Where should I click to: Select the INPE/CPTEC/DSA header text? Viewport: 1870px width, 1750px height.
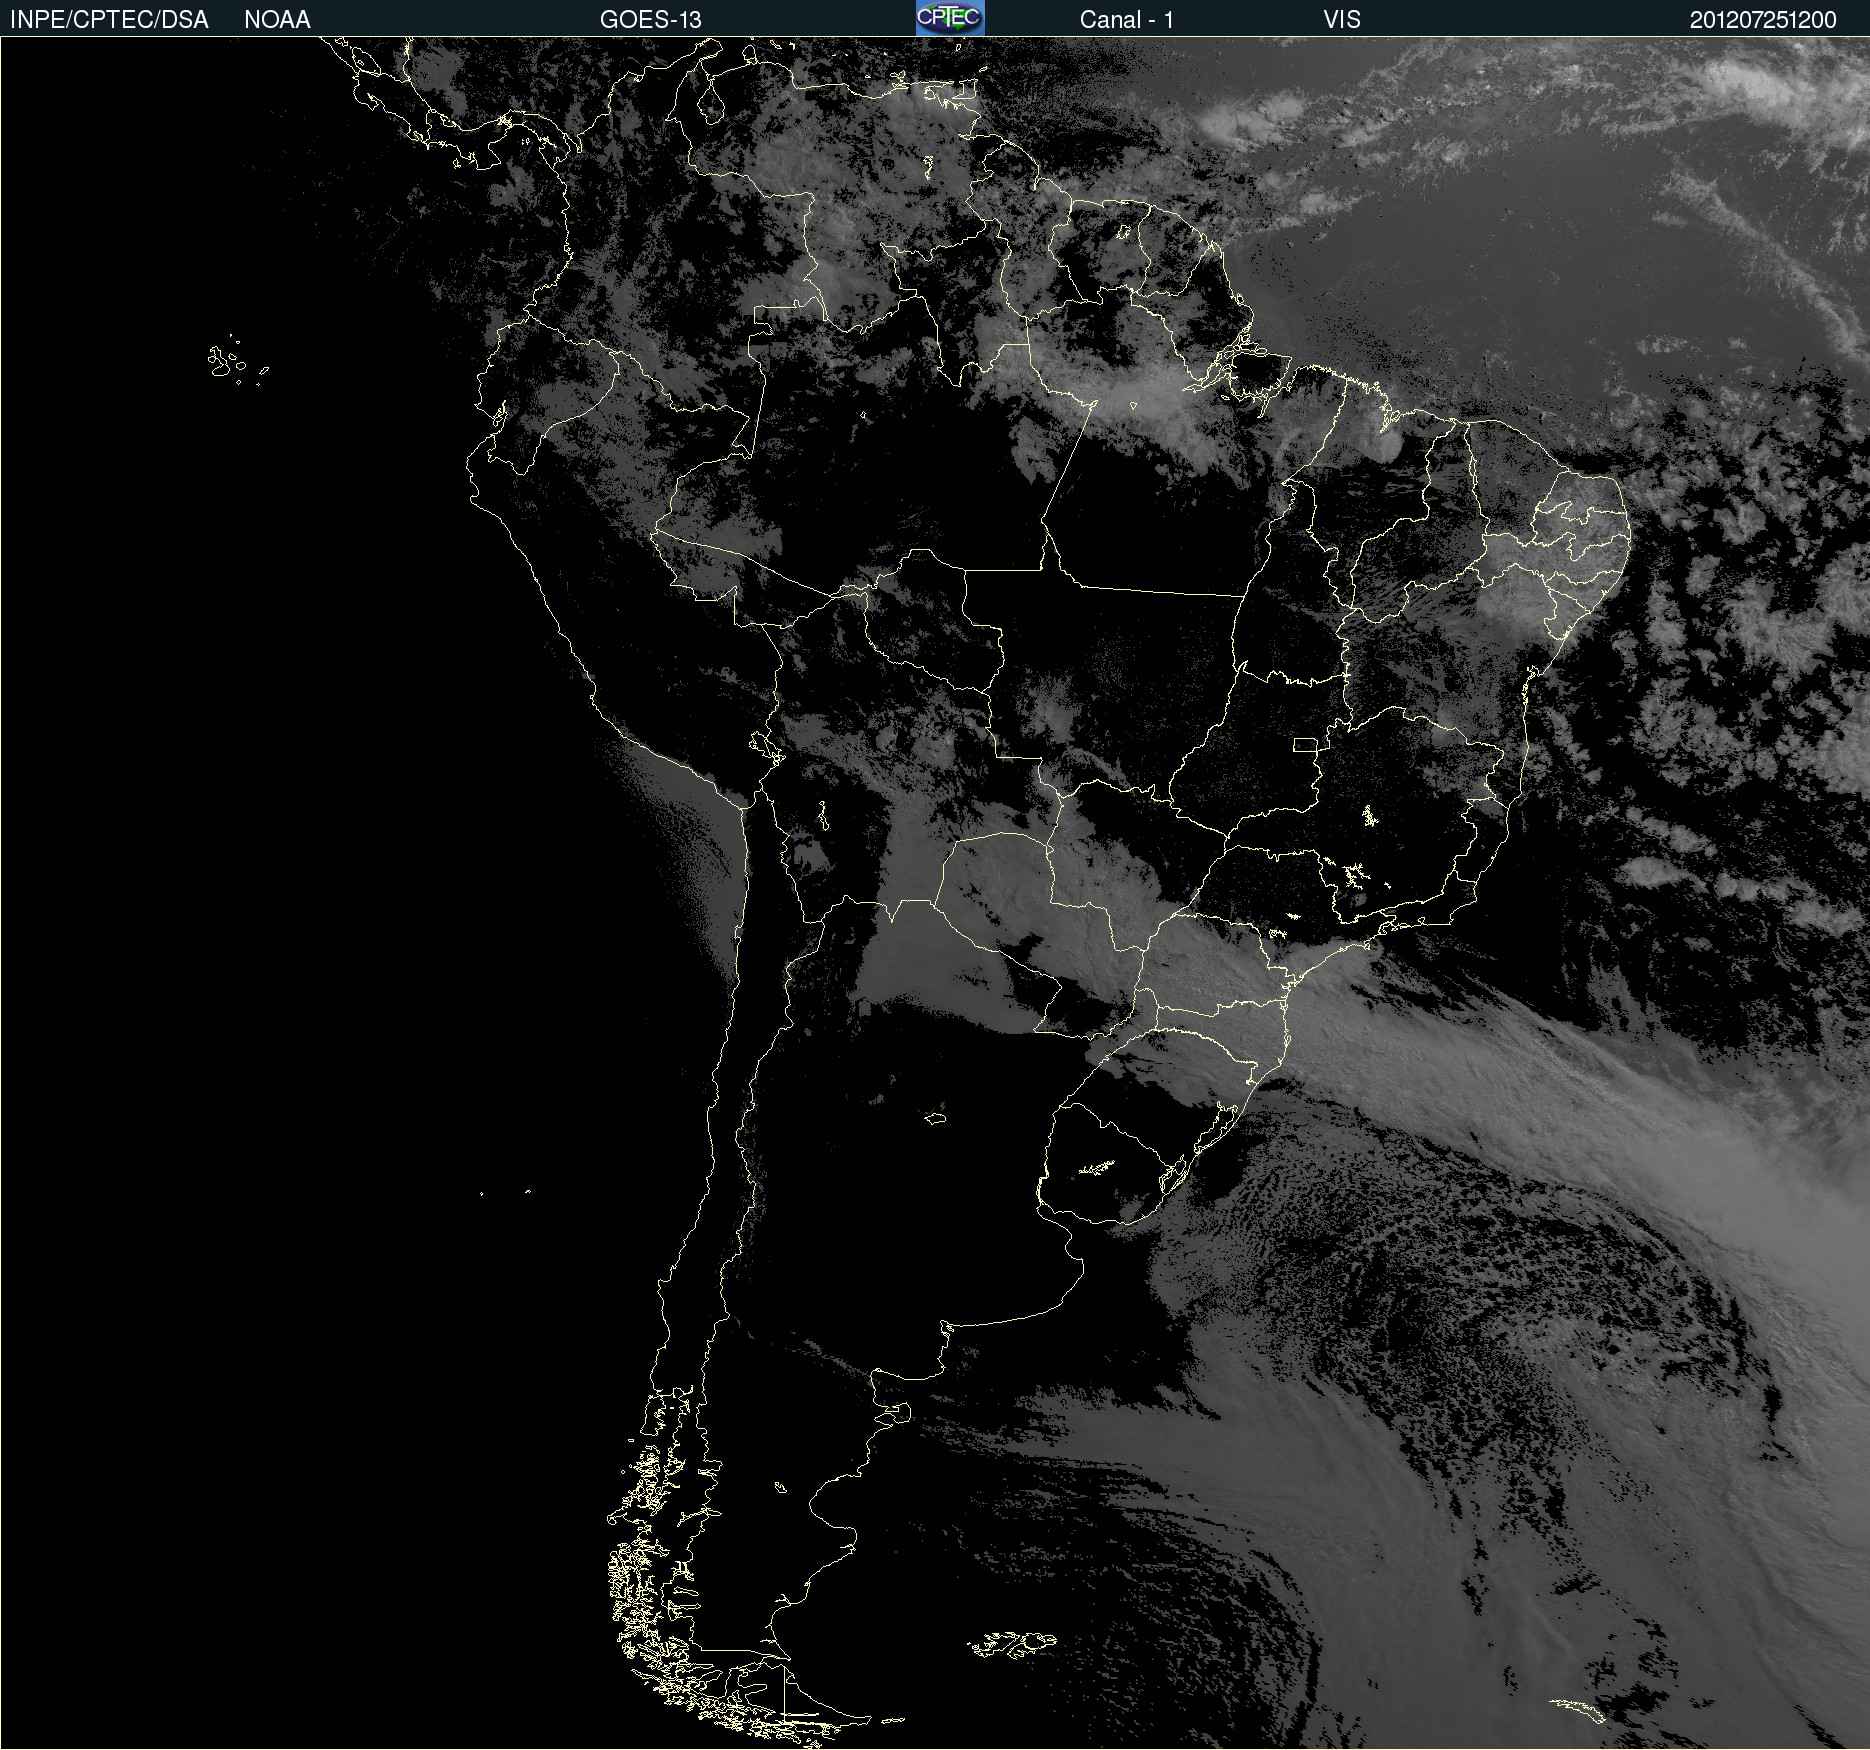tap(109, 20)
